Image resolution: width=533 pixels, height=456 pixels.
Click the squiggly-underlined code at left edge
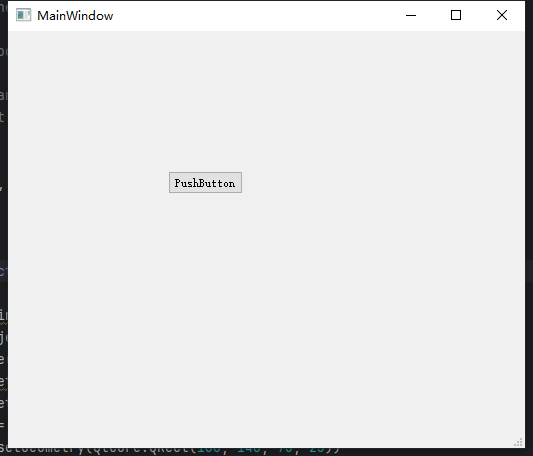[x=3, y=316]
